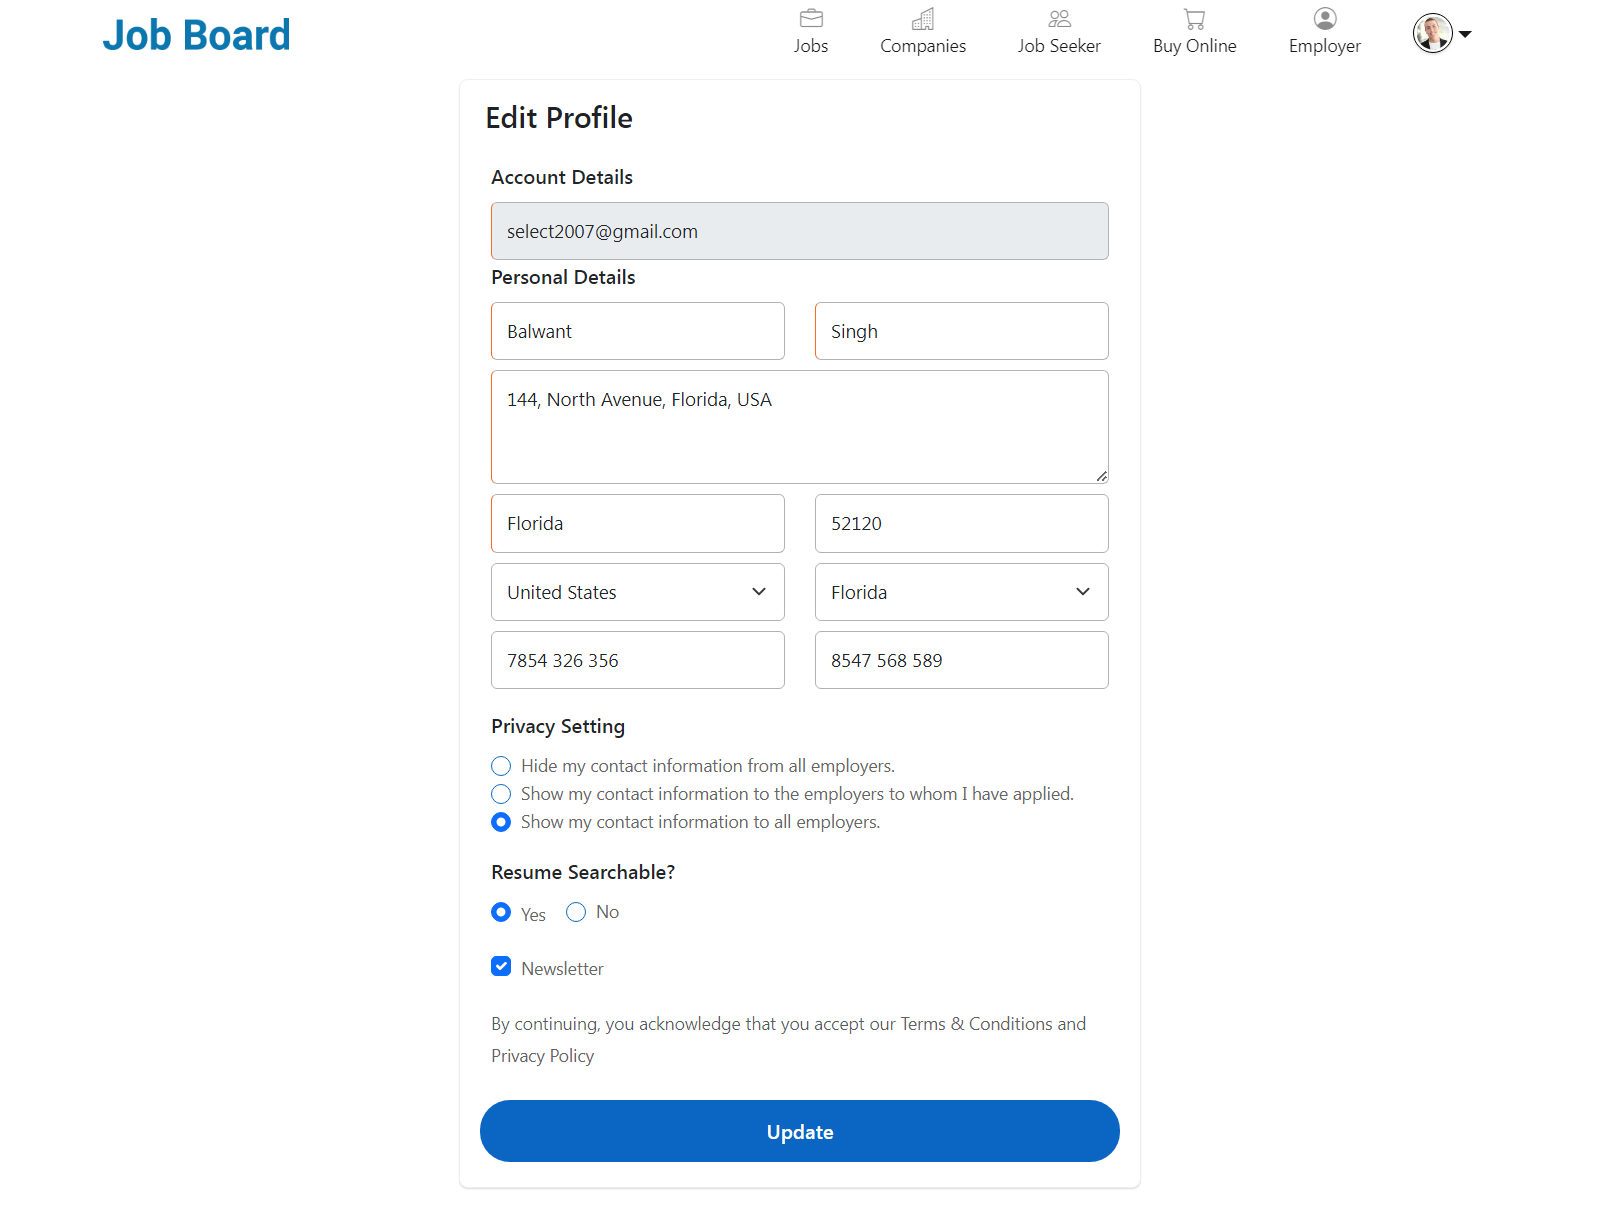Image resolution: width=1600 pixels, height=1219 pixels.
Task: Navigate to the Jobs menu item
Action: coord(811,45)
